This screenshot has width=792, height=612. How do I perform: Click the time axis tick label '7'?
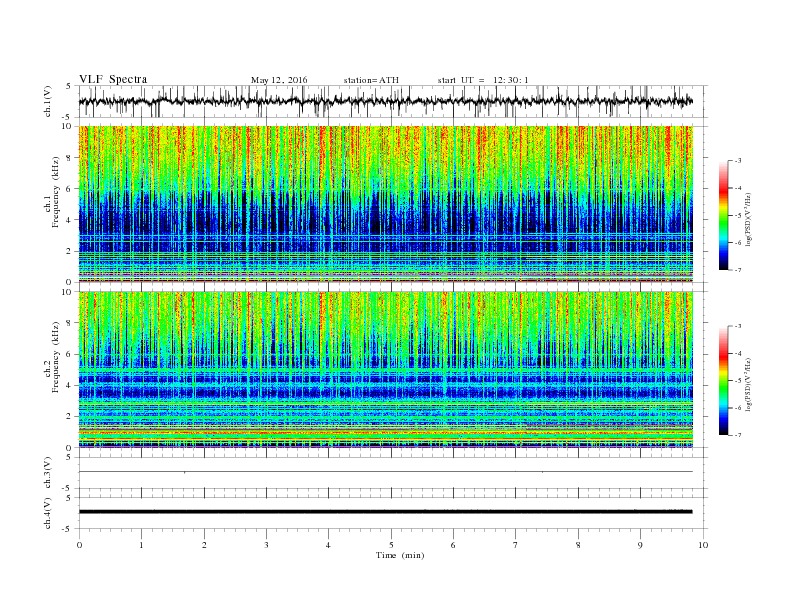point(516,545)
